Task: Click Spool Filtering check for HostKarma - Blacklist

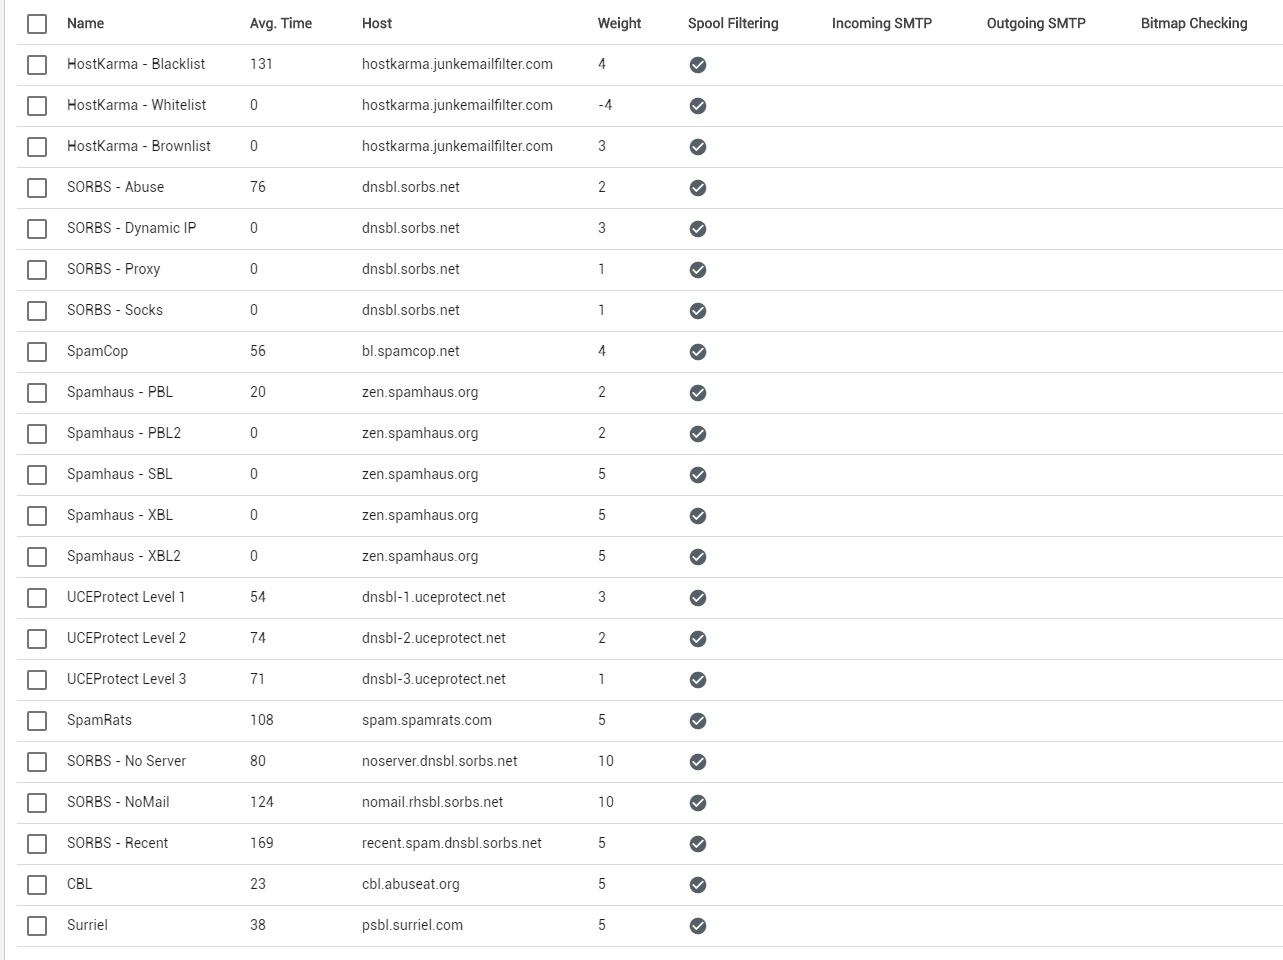Action: coord(698,65)
